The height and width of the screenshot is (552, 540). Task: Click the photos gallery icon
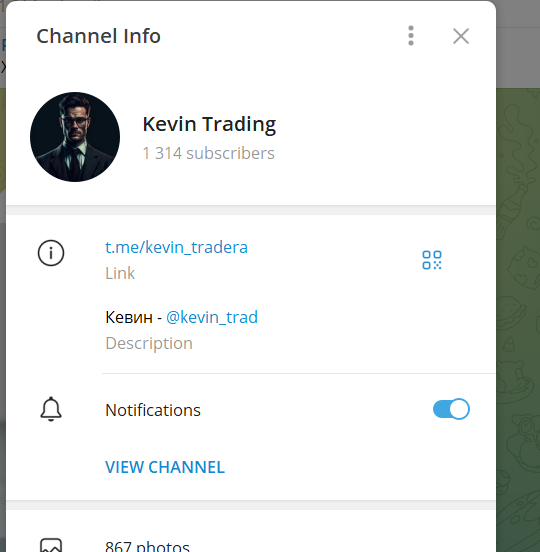click(51, 545)
